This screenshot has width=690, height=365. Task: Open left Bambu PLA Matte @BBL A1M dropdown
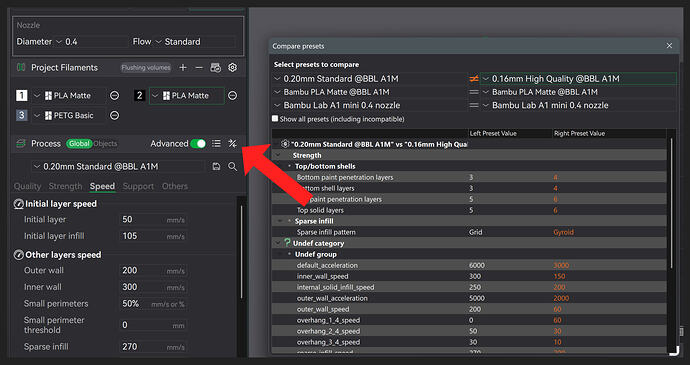pyautogui.click(x=369, y=92)
